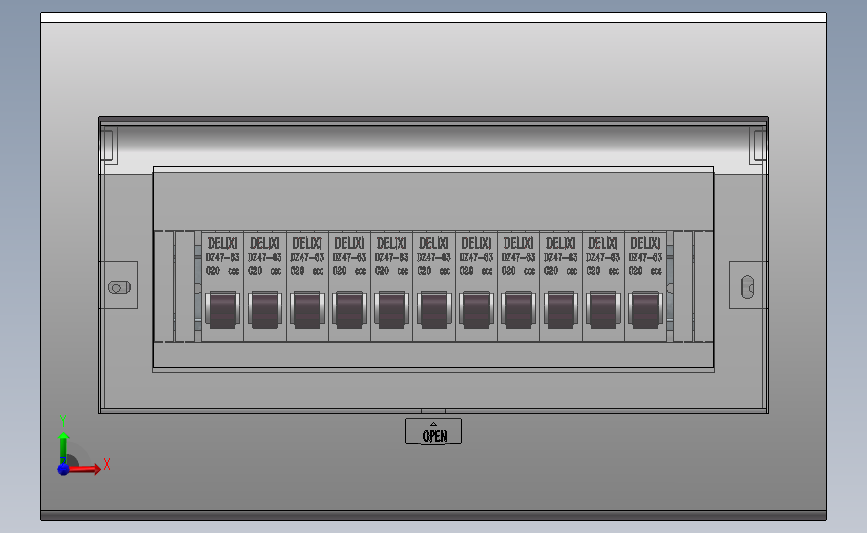
Task: Select the top-right cover hinge clip
Action: pos(758,146)
